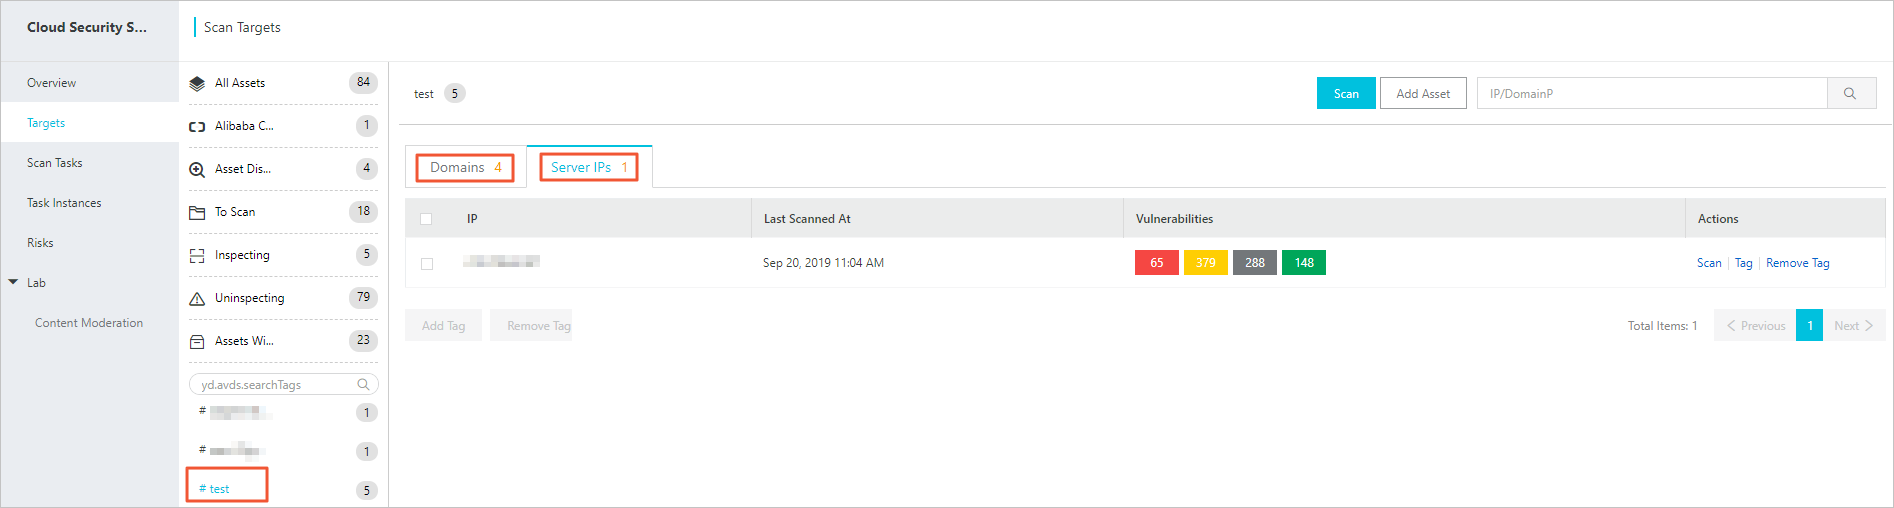Screen dimensions: 1894x508
Task: Click the Assets With risks icon
Action: pyautogui.click(x=197, y=342)
